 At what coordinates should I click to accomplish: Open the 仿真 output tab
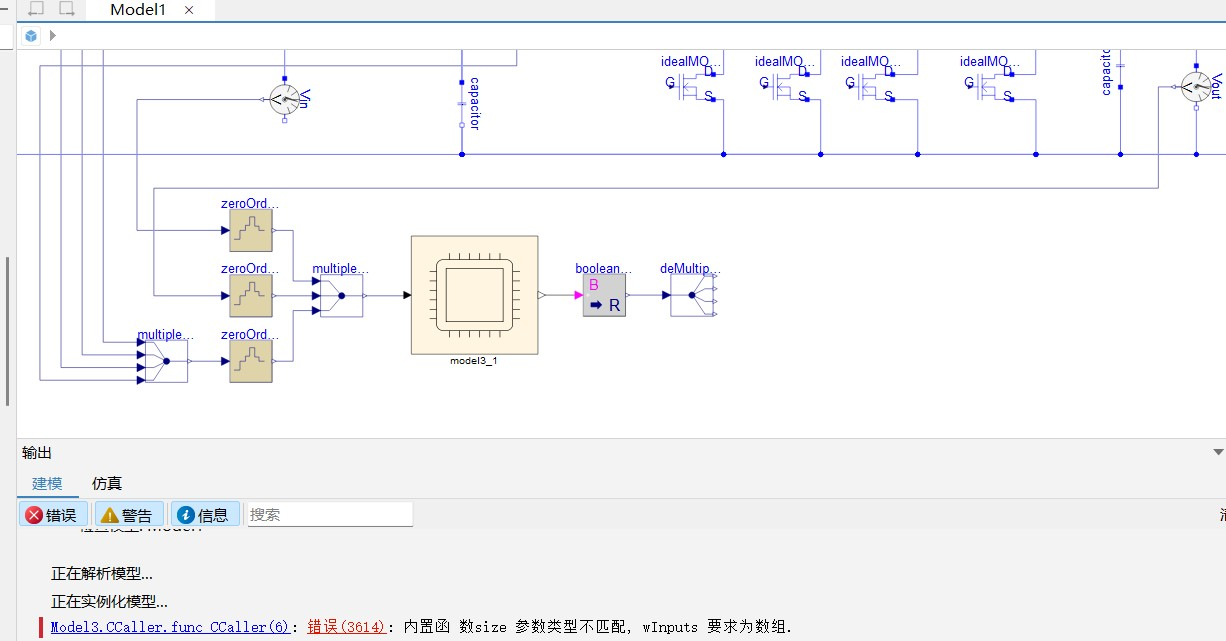(107, 483)
